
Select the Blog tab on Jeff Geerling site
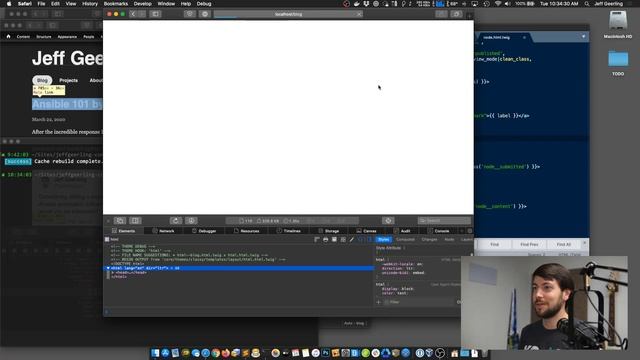point(42,80)
